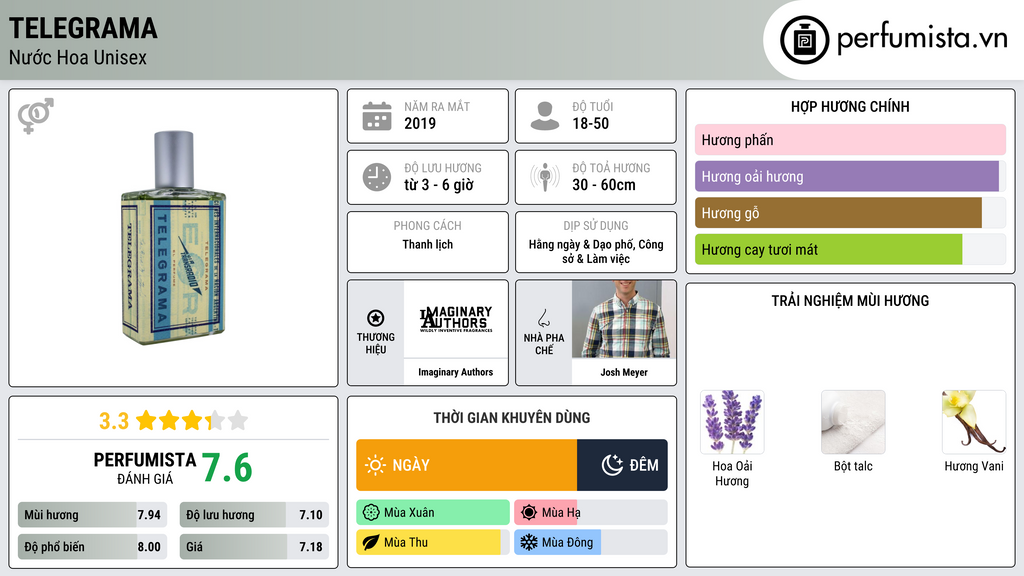Select the Hoa Oải Hương lavender note image
The width and height of the screenshot is (1024, 576).
click(x=732, y=422)
